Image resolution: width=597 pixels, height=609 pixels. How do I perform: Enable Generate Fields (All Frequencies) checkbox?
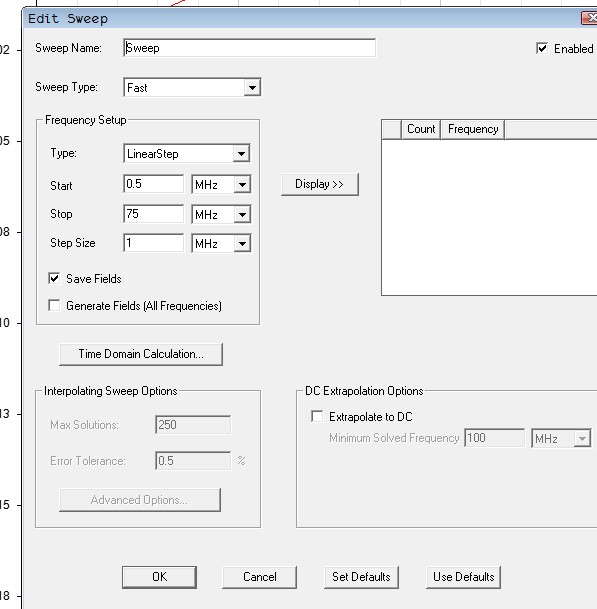pyautogui.click(x=54, y=305)
